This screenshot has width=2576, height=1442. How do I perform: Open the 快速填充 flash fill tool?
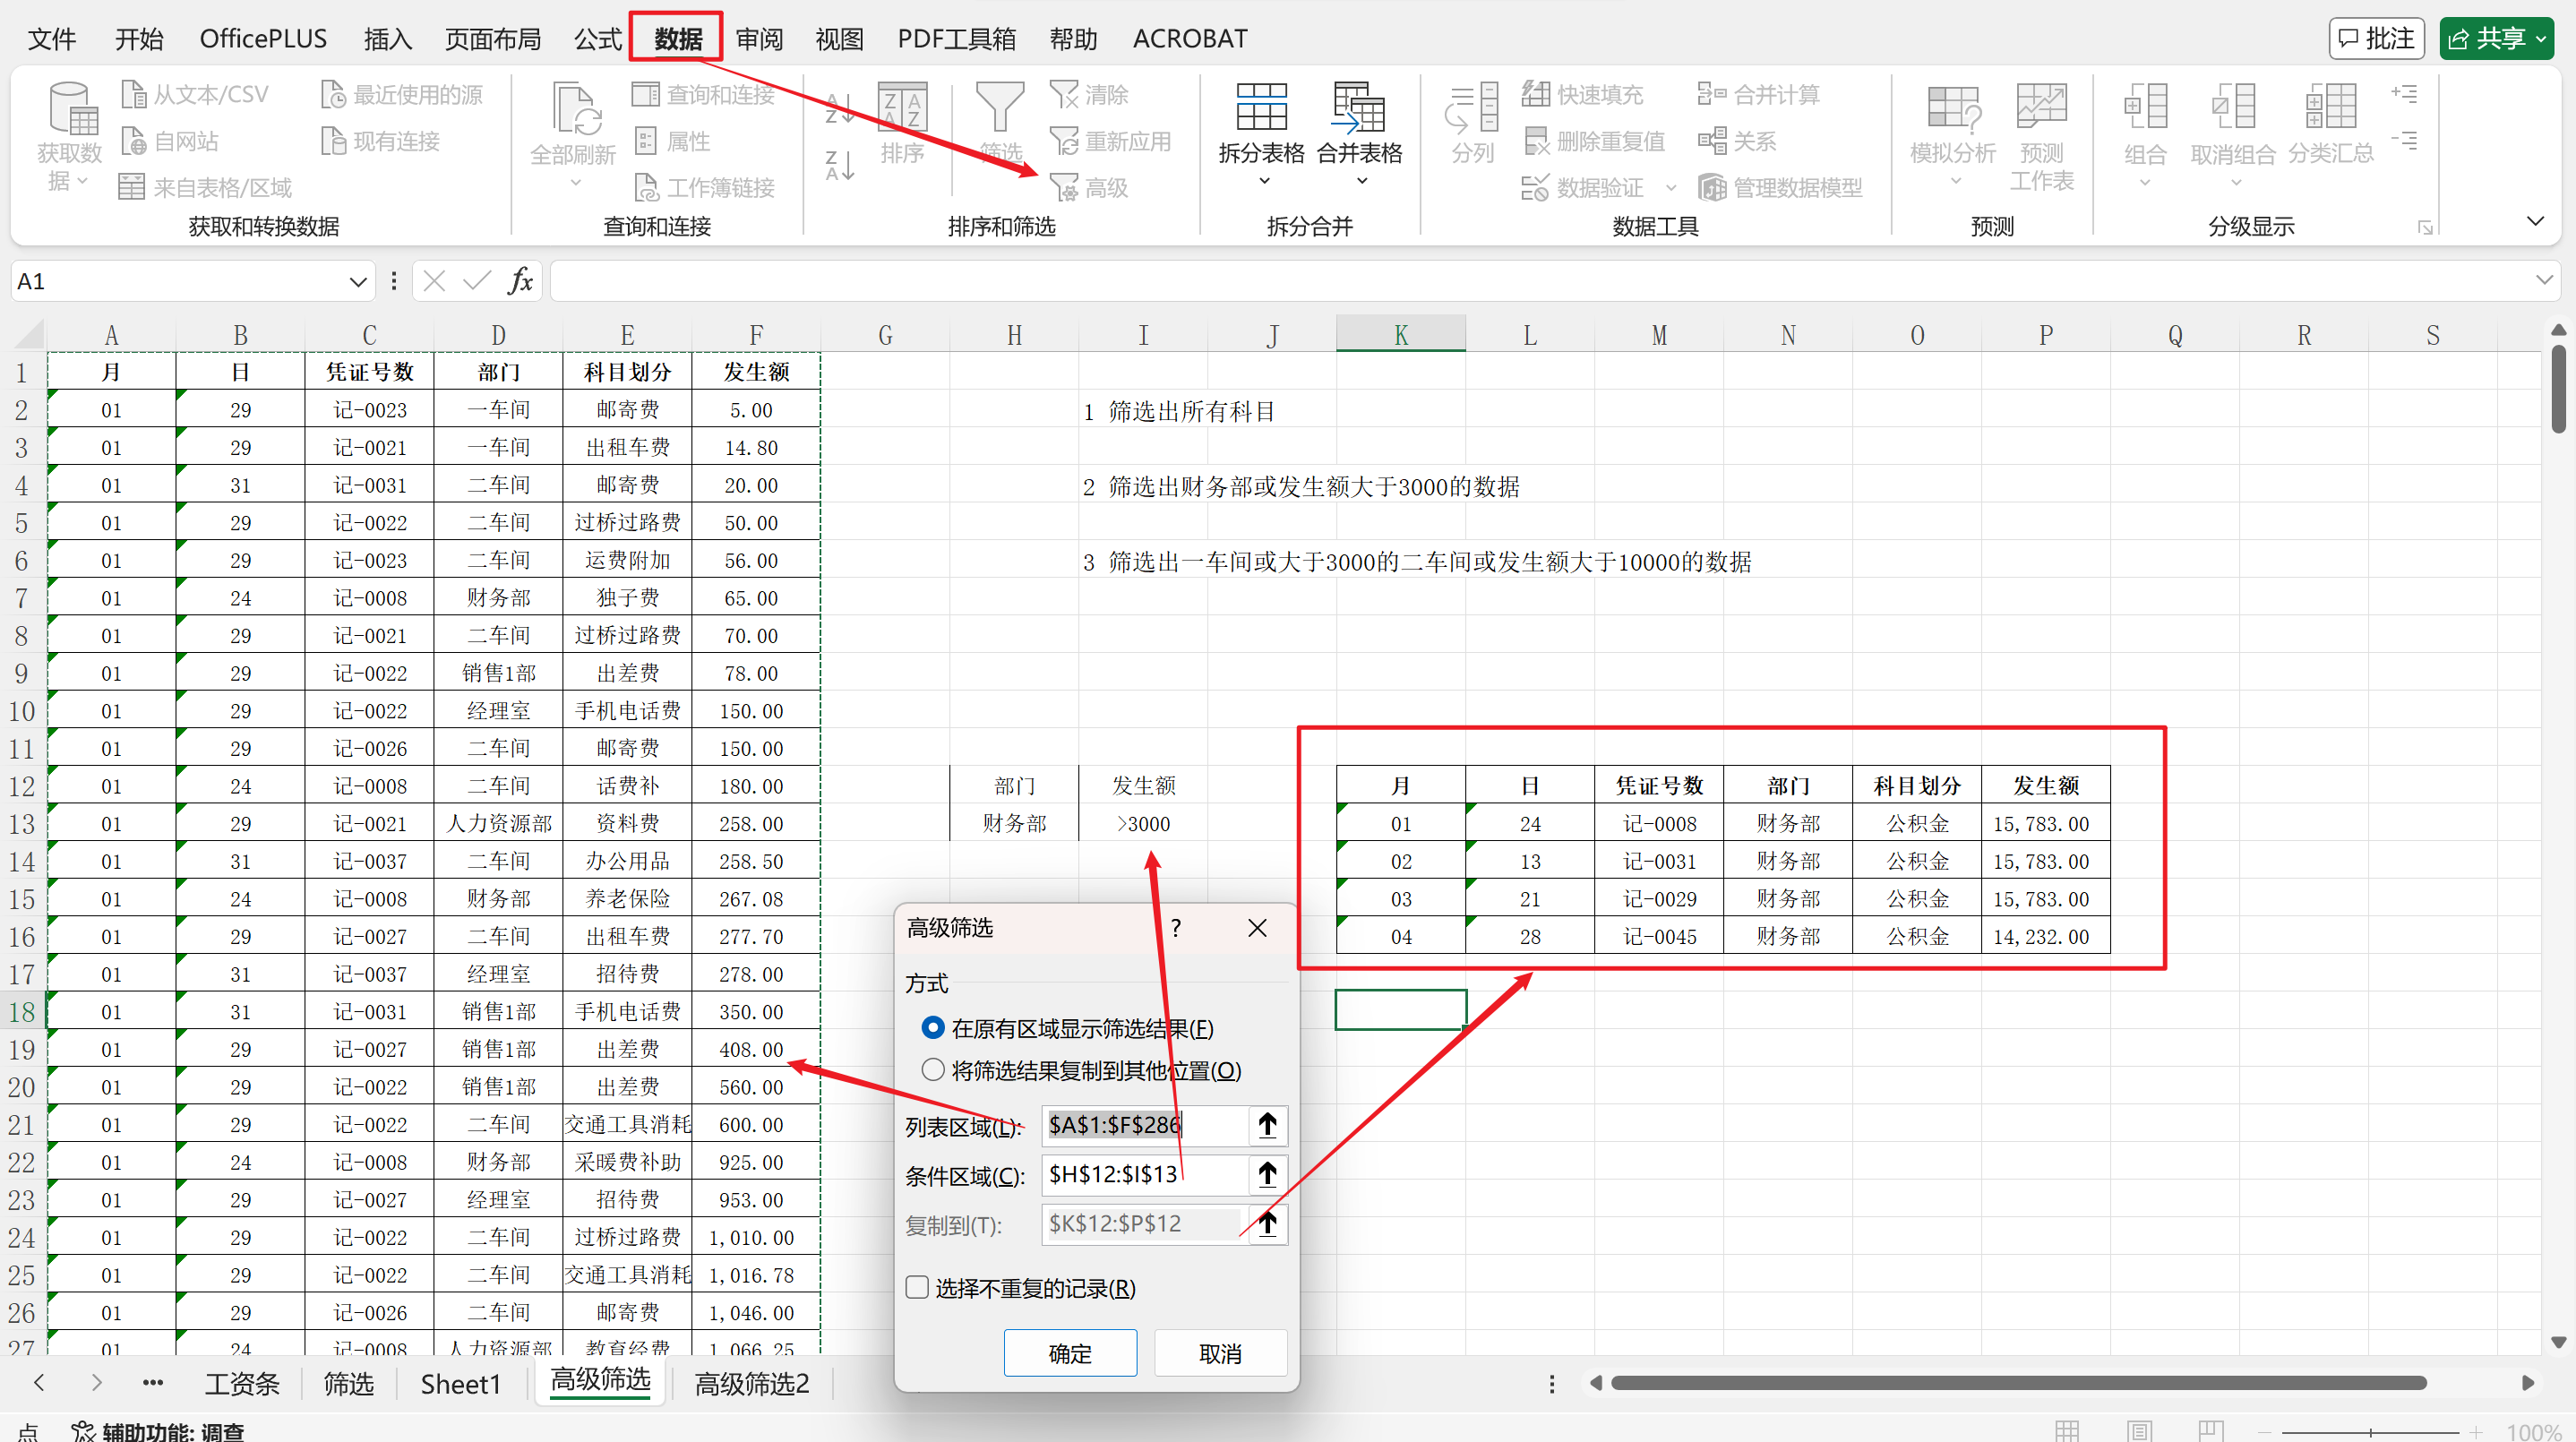[x=1585, y=93]
